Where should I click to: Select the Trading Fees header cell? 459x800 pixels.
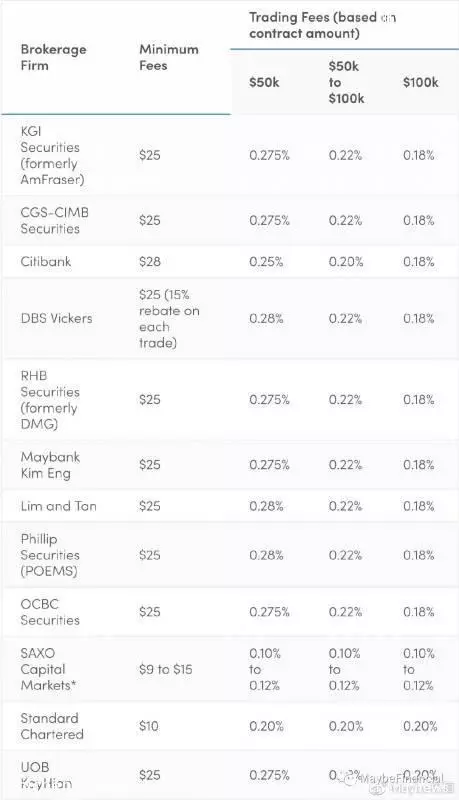point(323,25)
